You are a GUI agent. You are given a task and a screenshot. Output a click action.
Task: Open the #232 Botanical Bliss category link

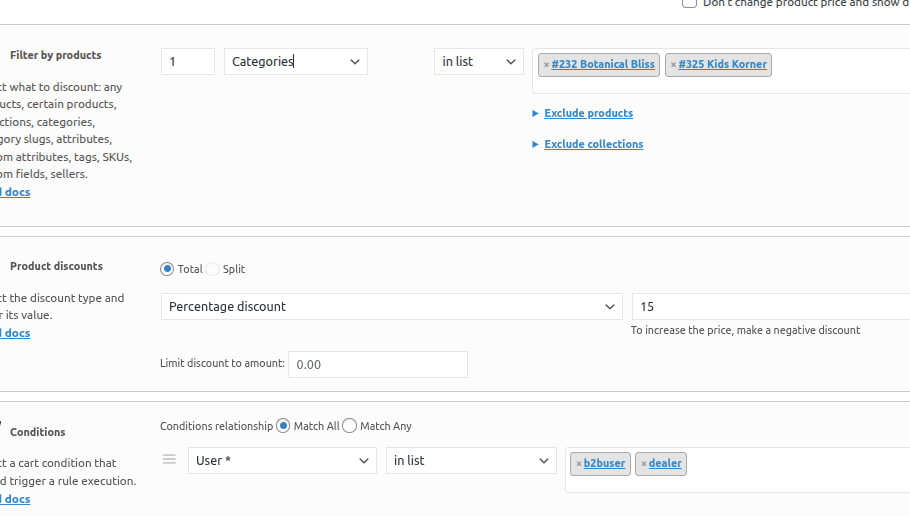[x=603, y=65]
